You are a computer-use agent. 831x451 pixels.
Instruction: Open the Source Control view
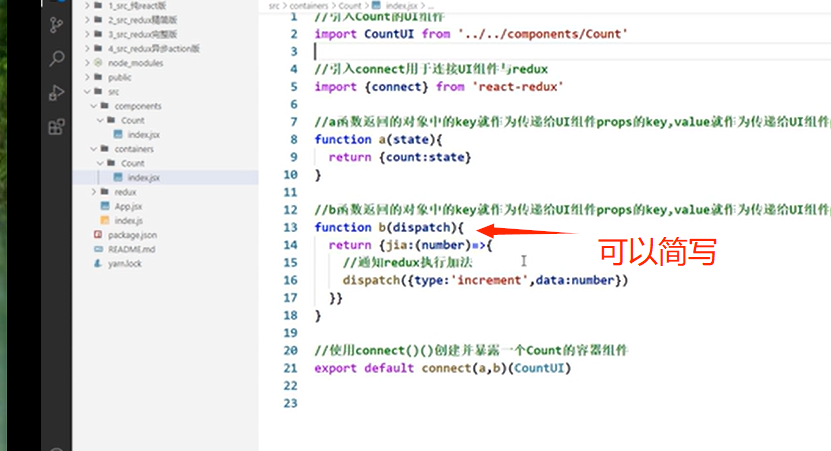[x=56, y=25]
